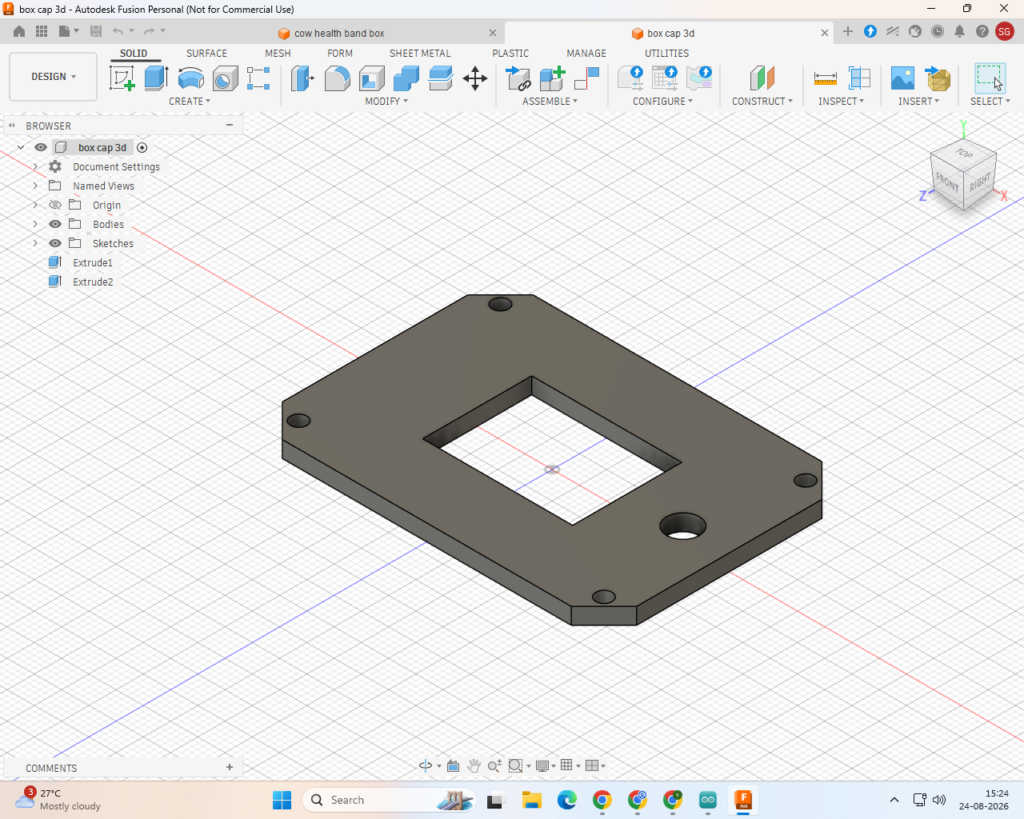Image resolution: width=1024 pixels, height=819 pixels.
Task: Expand the Sketches folder
Action: coord(35,243)
